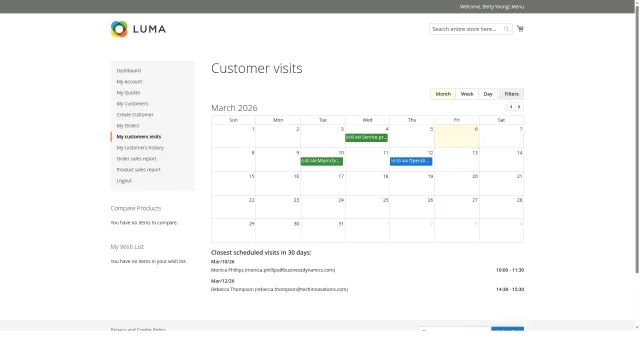Click the search magnifier icon

pos(506,29)
